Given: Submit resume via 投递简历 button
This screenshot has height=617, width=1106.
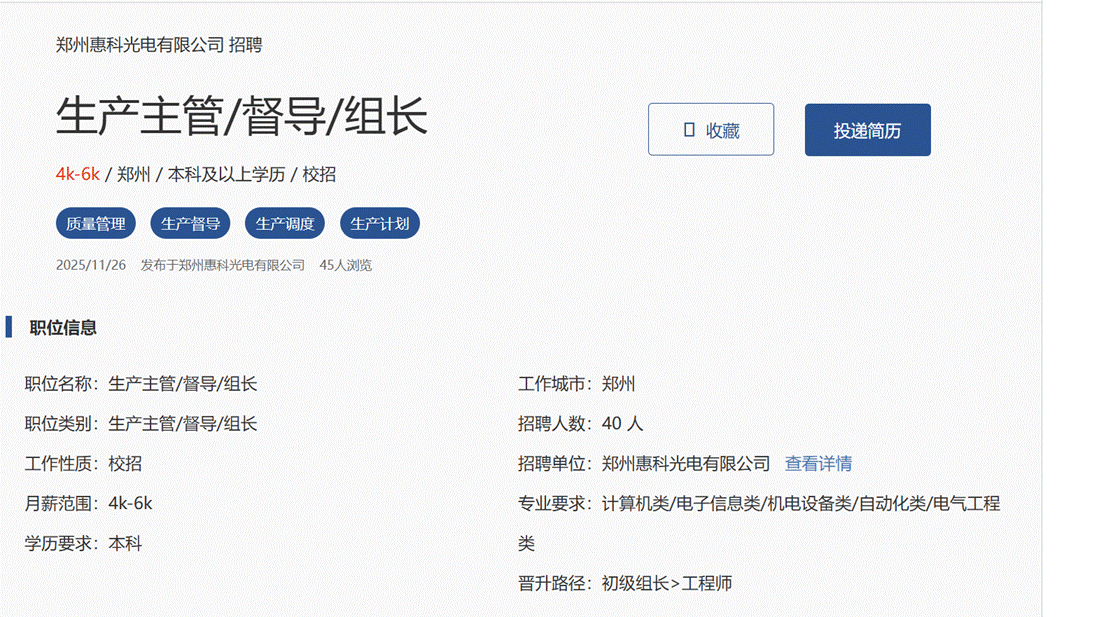Looking at the screenshot, I should point(867,130).
